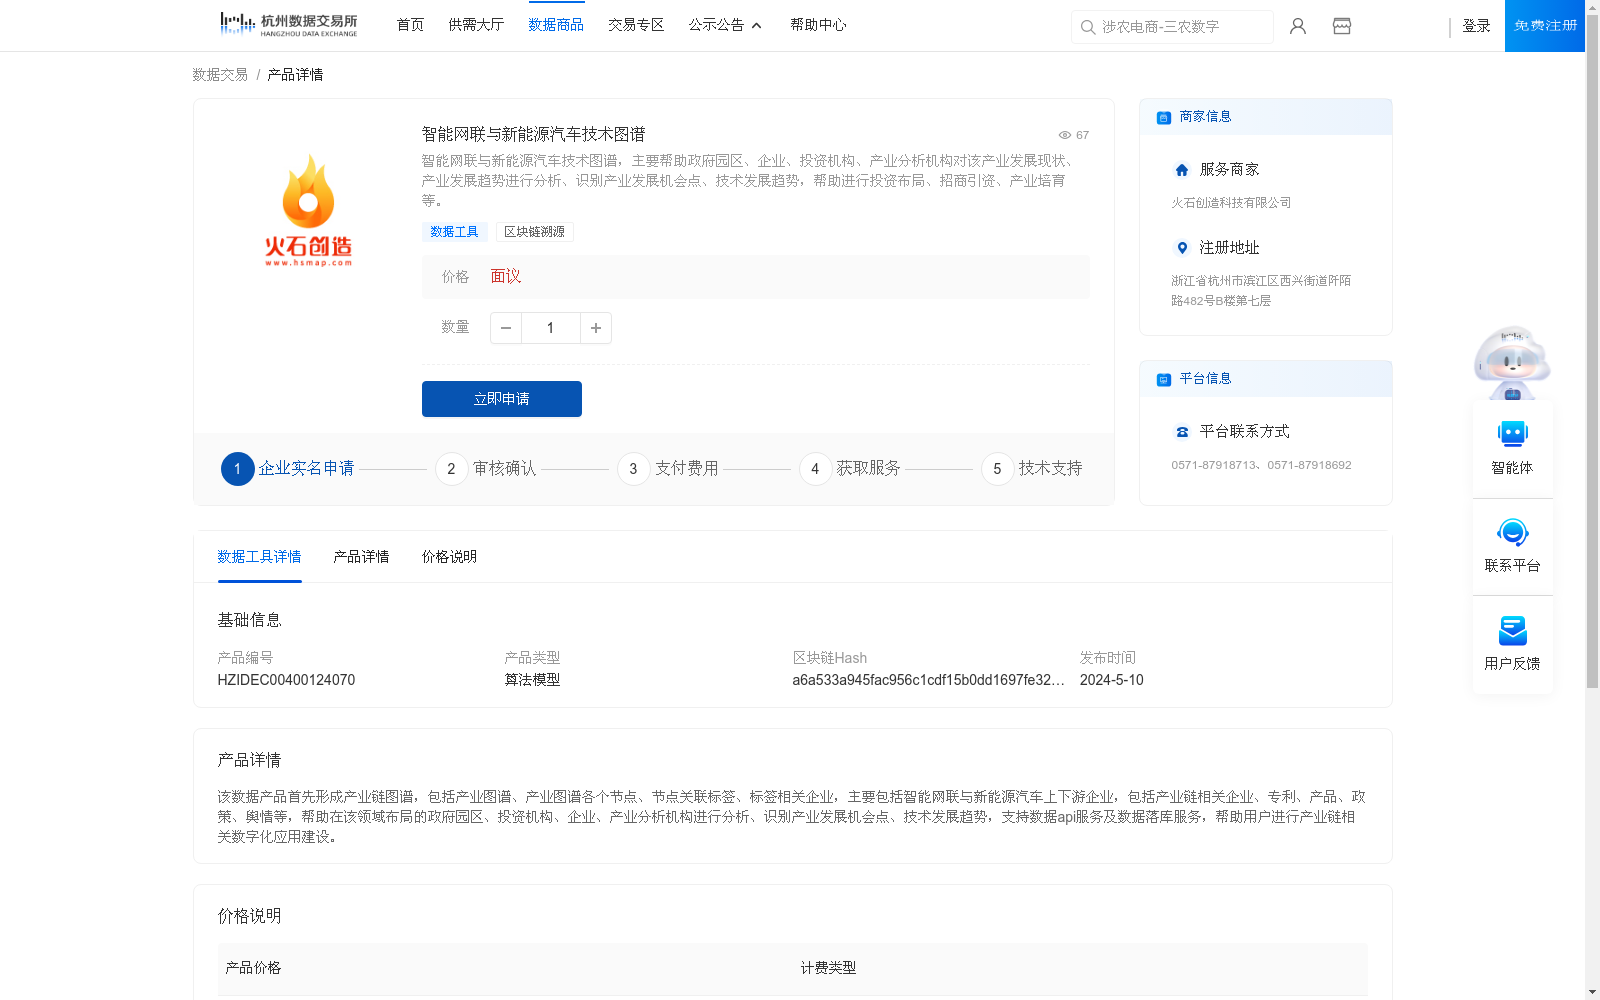Screen dimensions: 1600x1000
Task: Click the search magnifier icon
Action: [1088, 27]
